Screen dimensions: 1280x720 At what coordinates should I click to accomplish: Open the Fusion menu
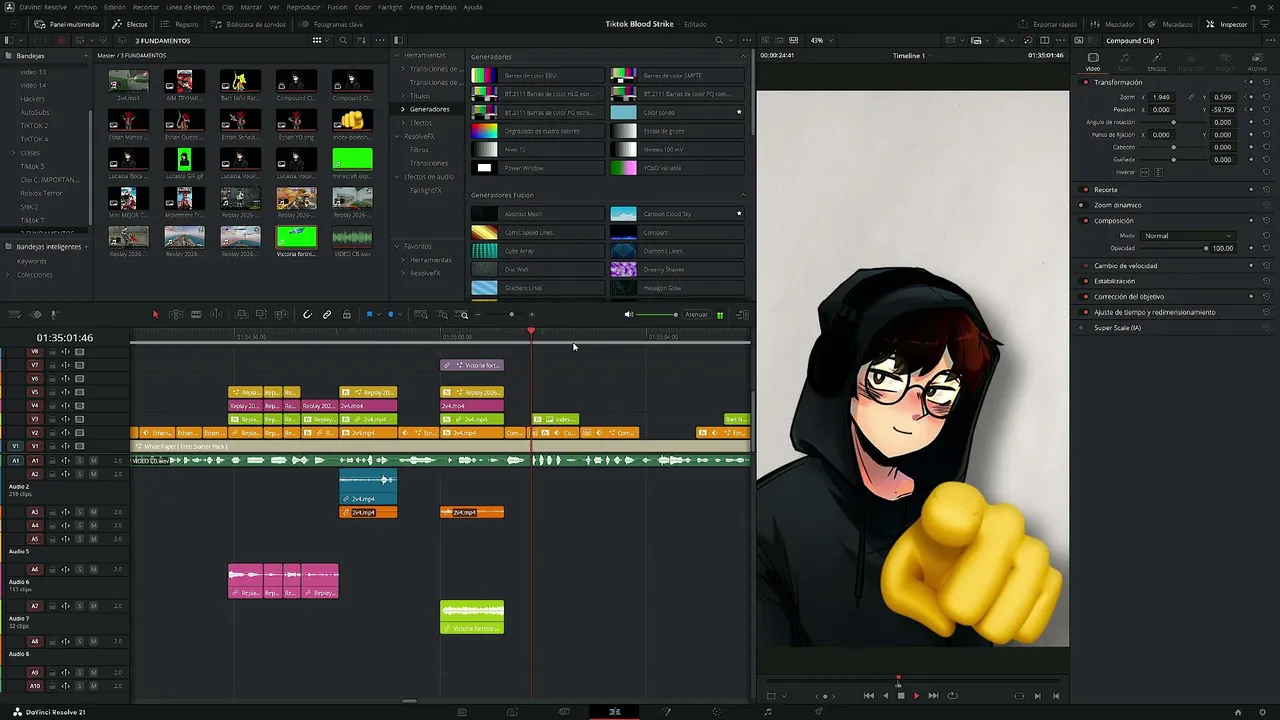tap(337, 7)
